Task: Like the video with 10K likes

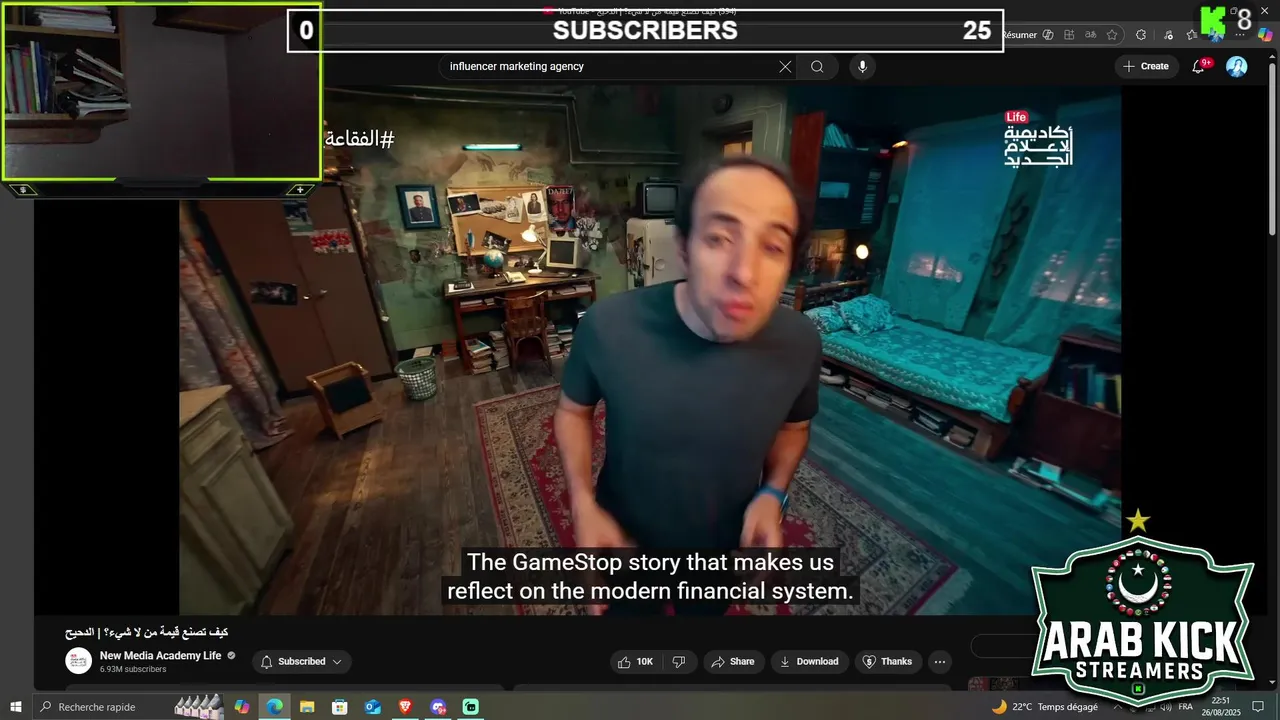Action: [x=636, y=661]
